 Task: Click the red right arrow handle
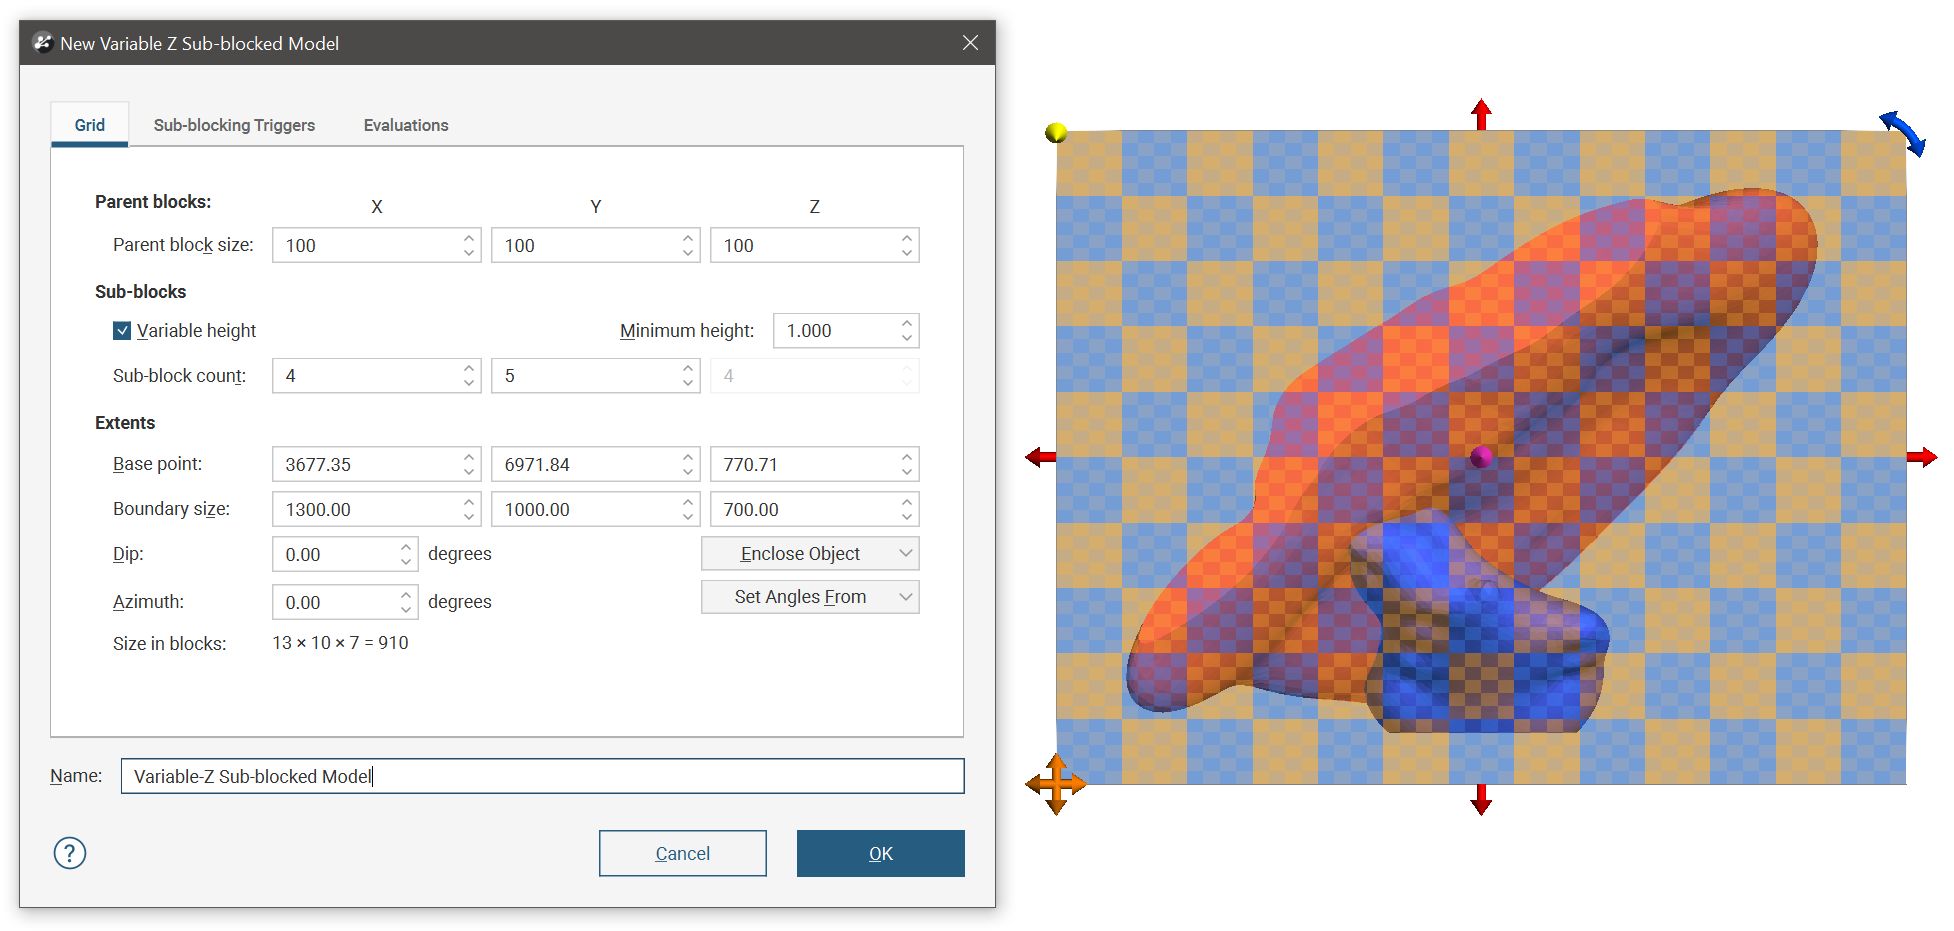coord(1922,457)
